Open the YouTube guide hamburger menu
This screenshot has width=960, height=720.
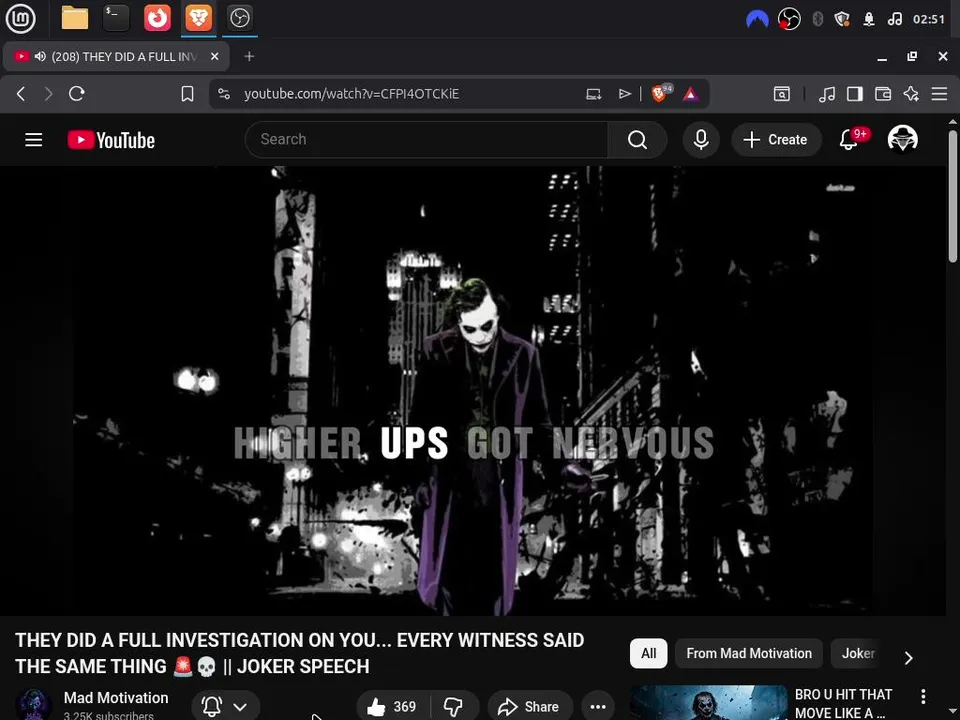pos(34,140)
